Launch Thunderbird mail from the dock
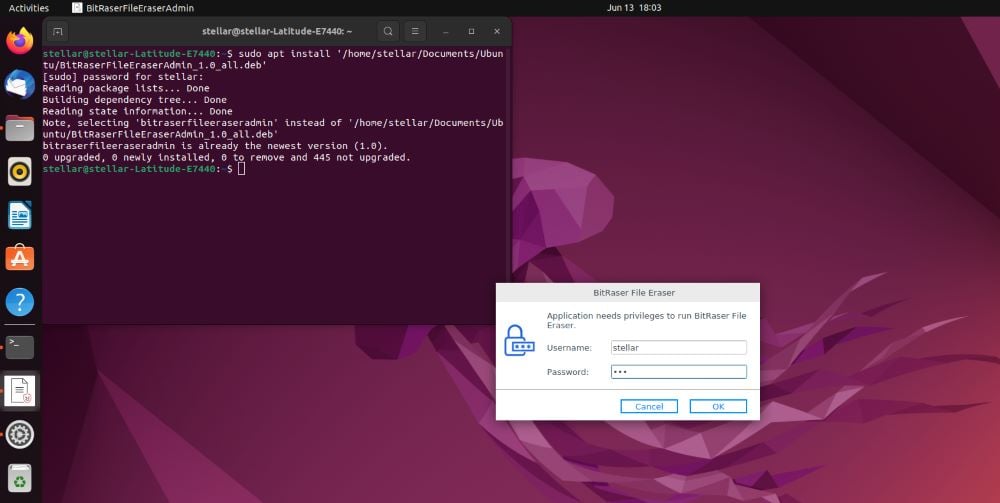 20,84
